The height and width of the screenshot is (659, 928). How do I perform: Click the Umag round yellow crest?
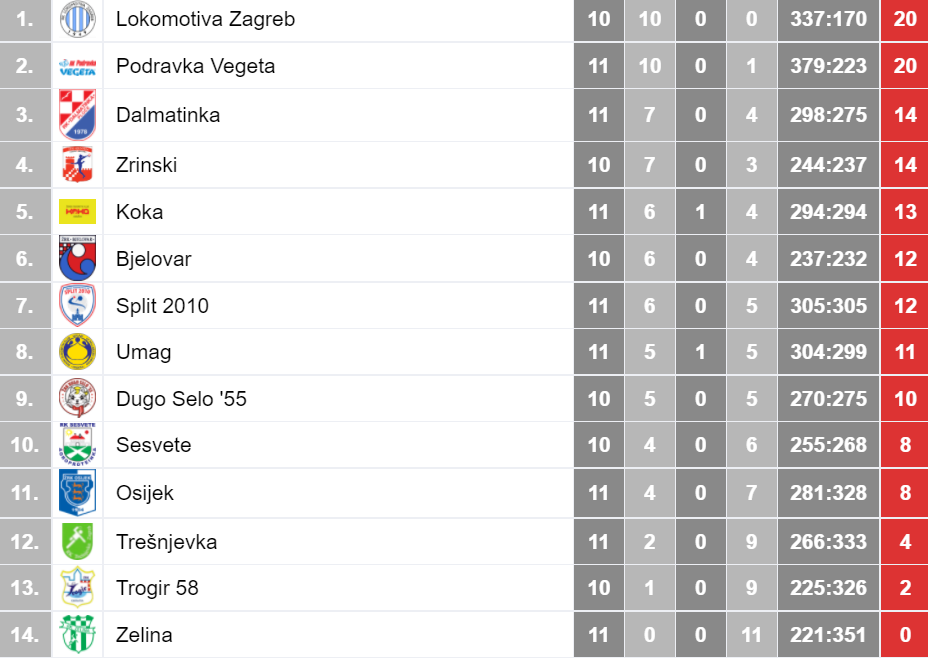[78, 352]
